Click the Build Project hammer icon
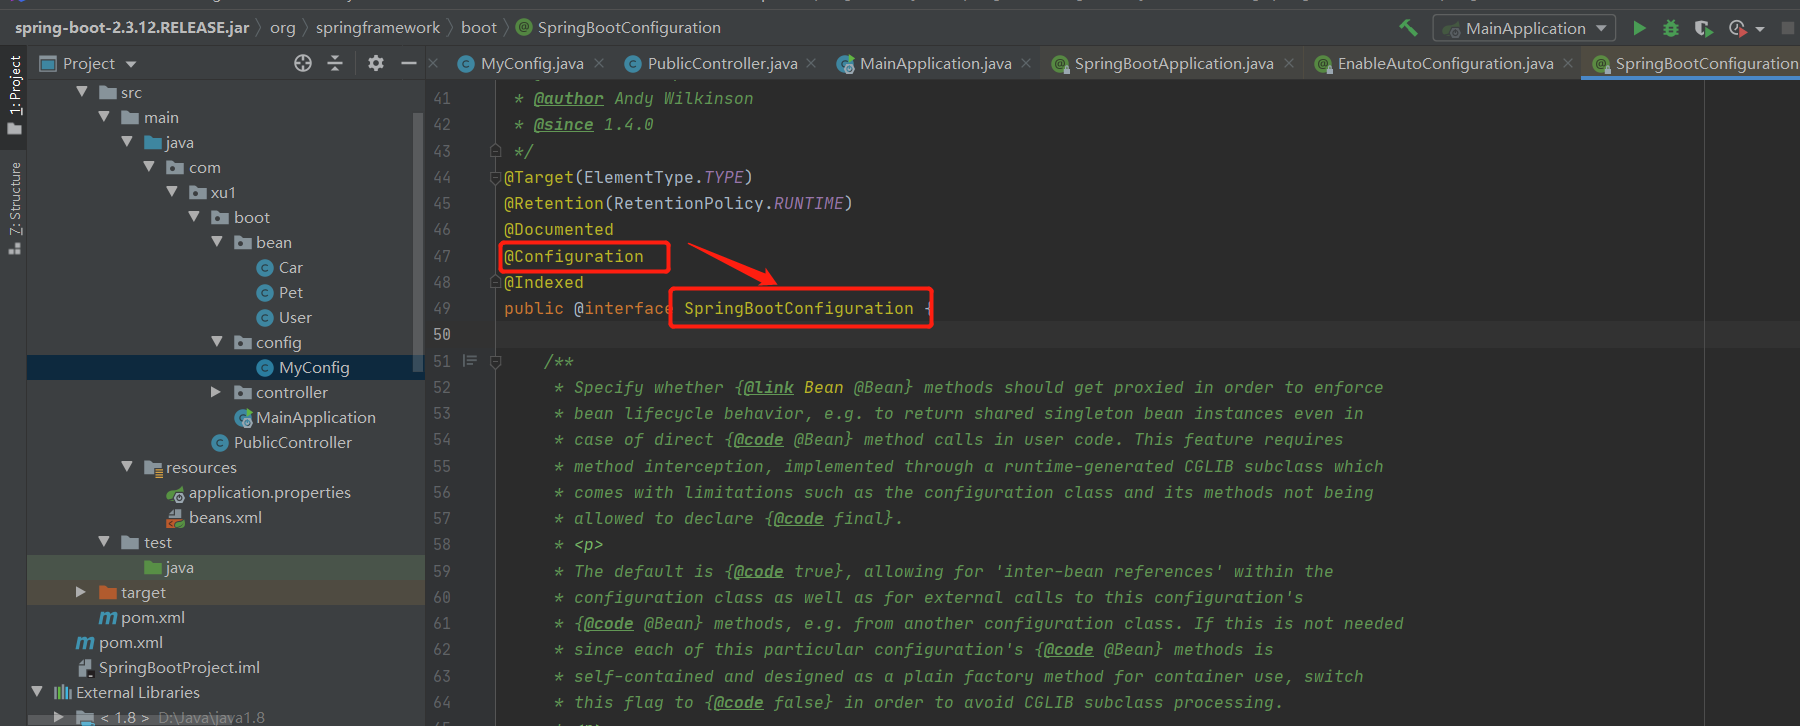 [x=1408, y=28]
